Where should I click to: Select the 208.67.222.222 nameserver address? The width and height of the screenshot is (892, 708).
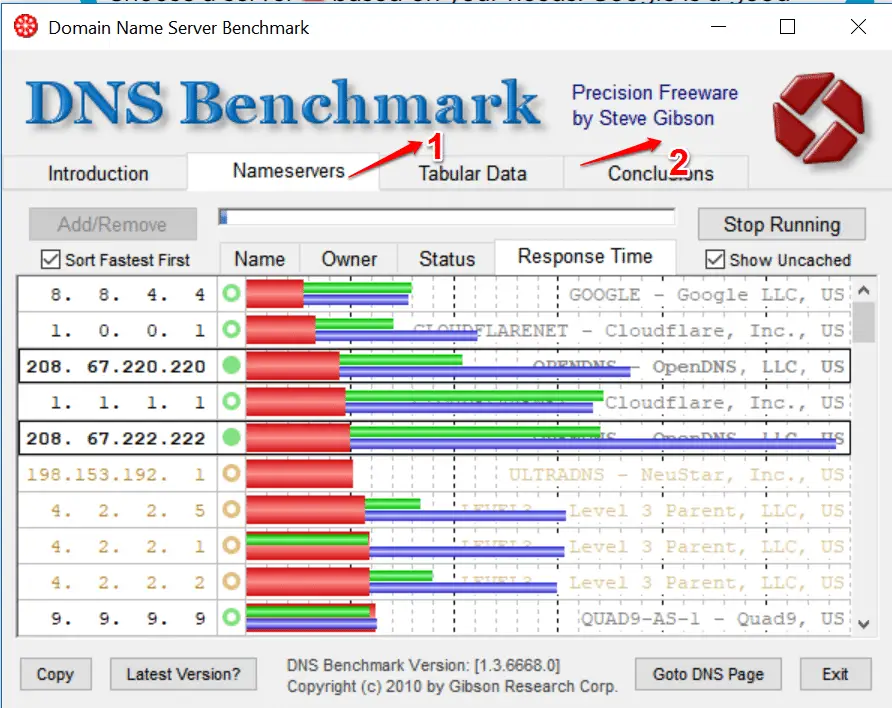click(116, 438)
